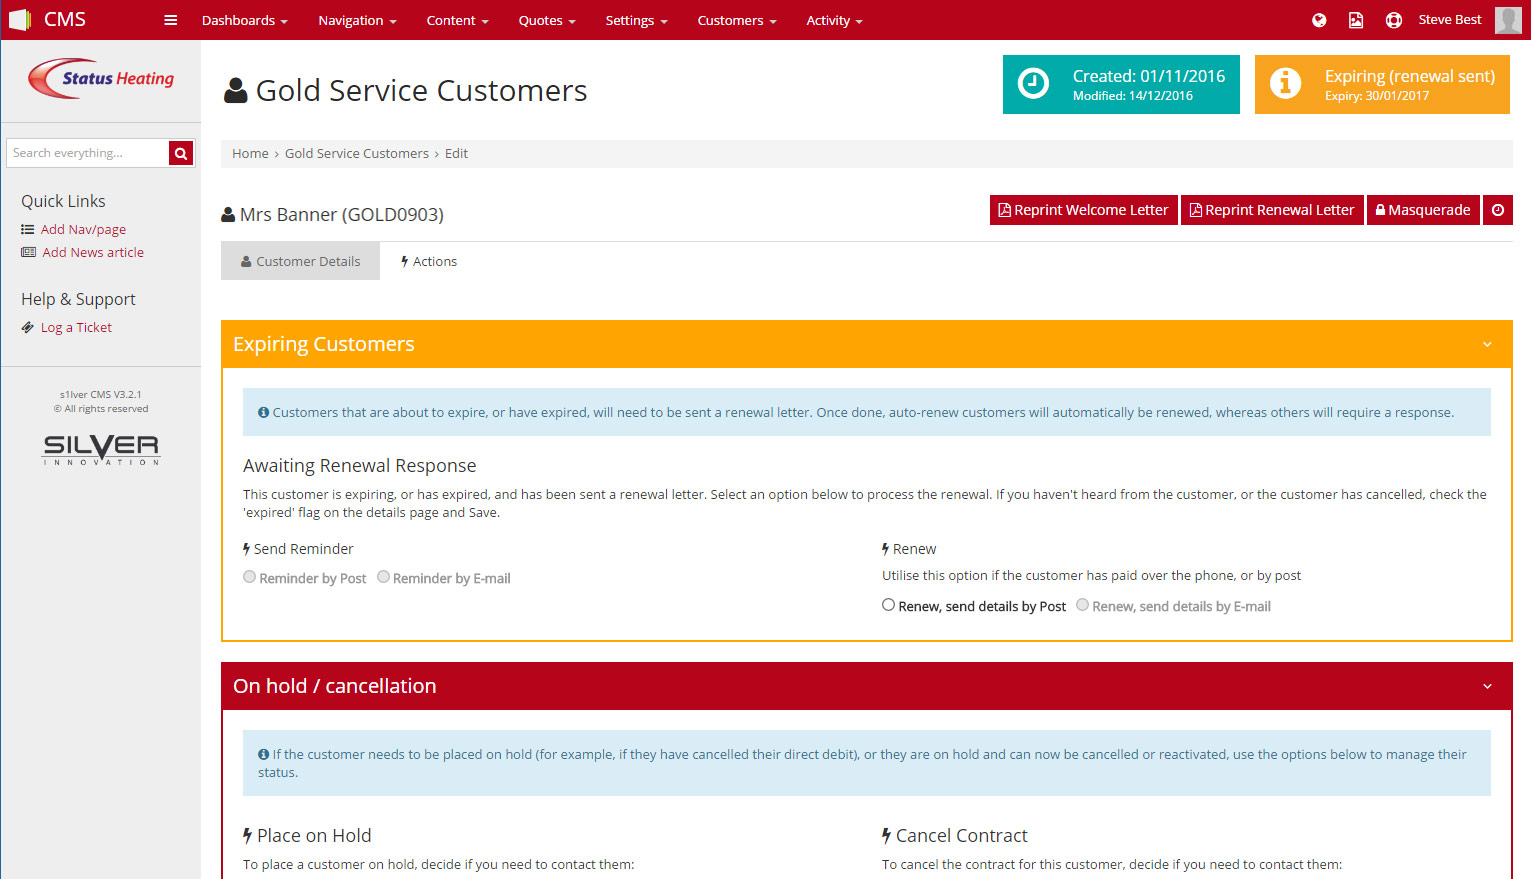Click the Place on Hold heading
Image resolution: width=1531 pixels, height=879 pixels.
(x=314, y=836)
